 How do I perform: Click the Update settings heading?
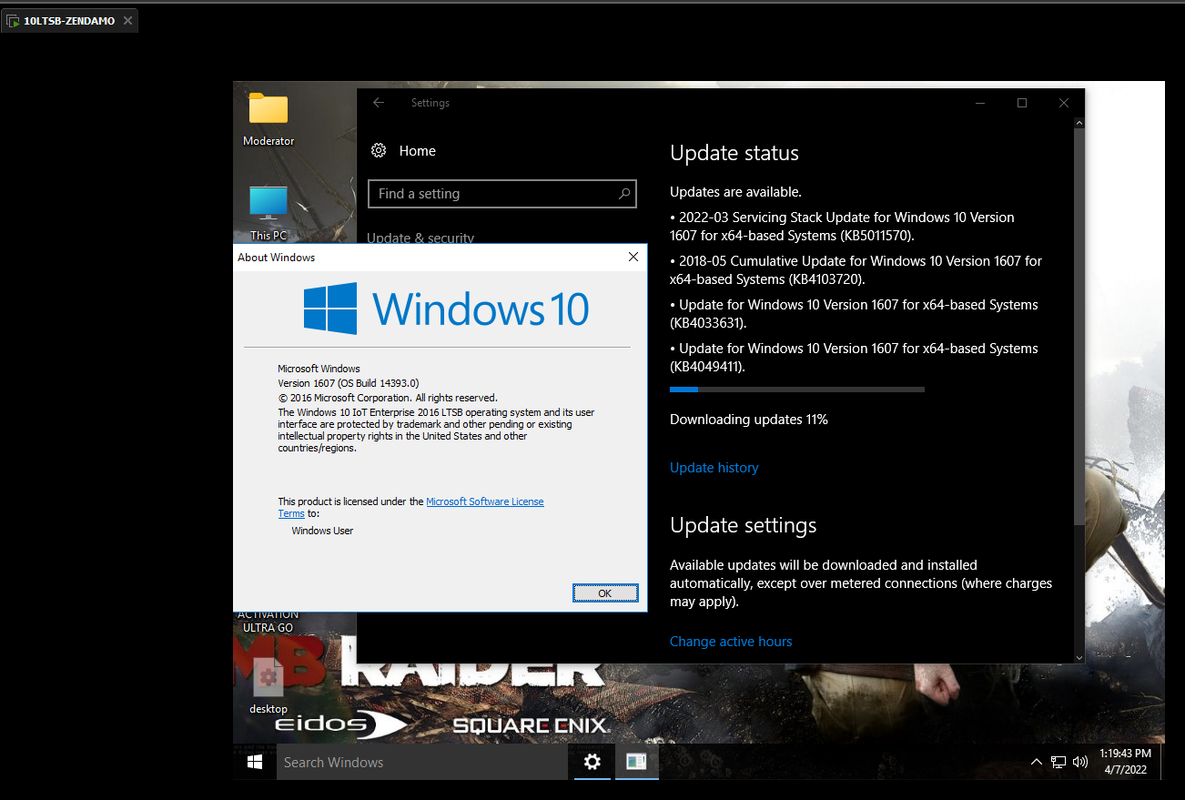click(743, 525)
